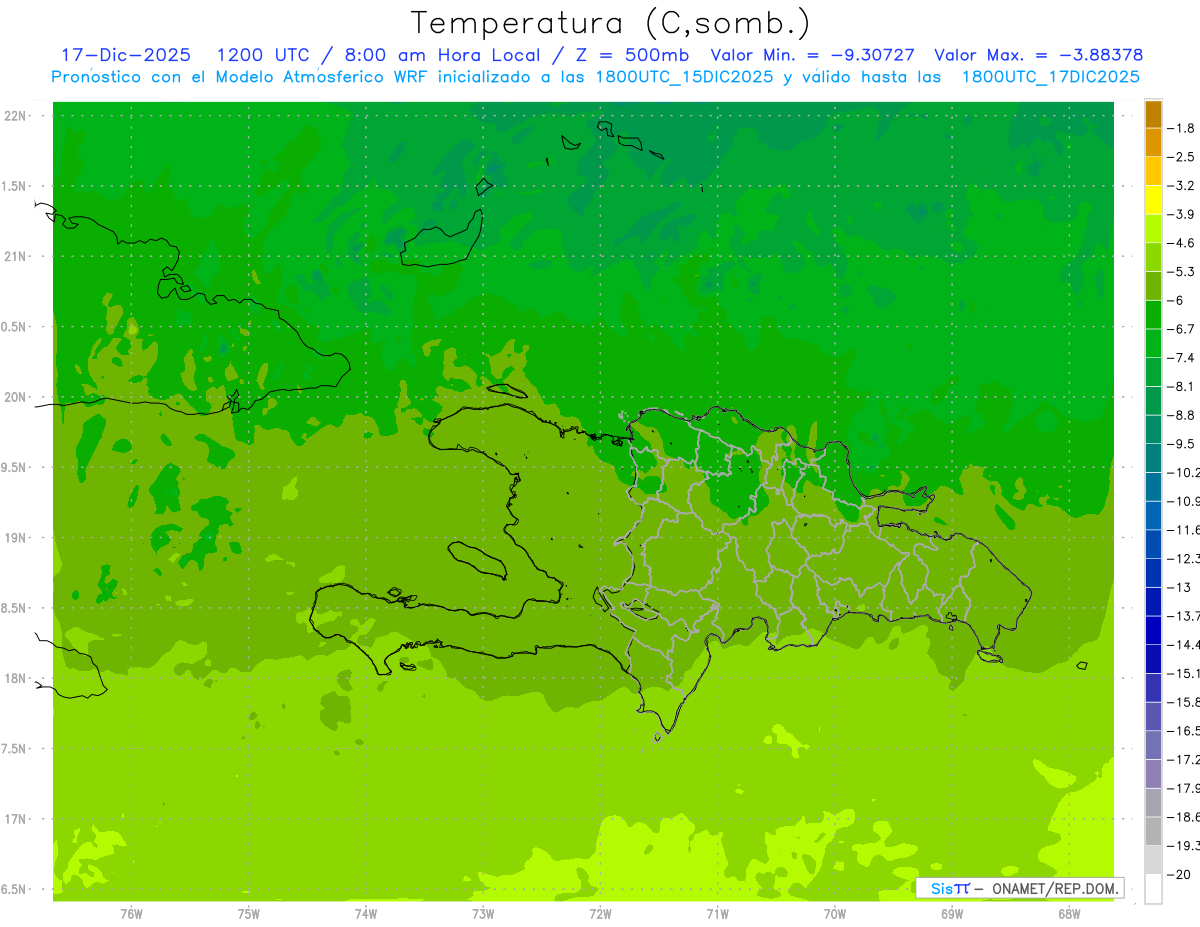Click the "20N" latitude label
This screenshot has width=1200, height=927.
point(17,397)
